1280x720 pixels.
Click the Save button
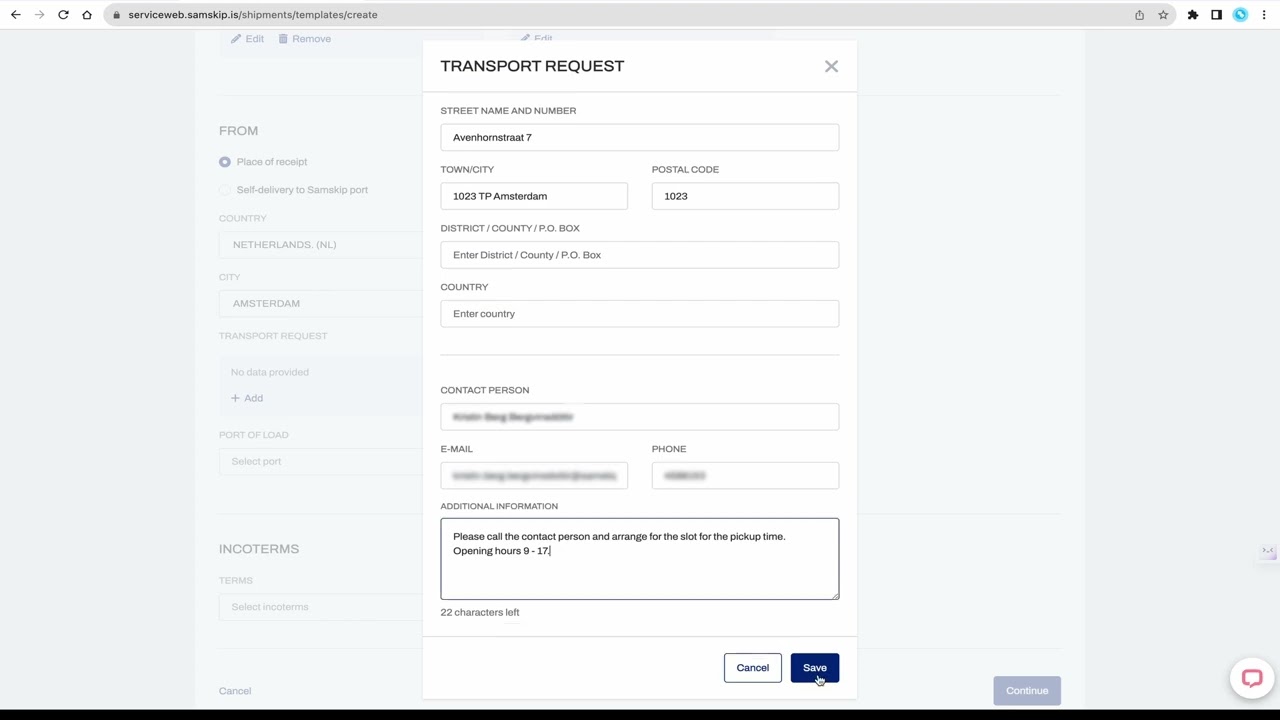point(815,668)
